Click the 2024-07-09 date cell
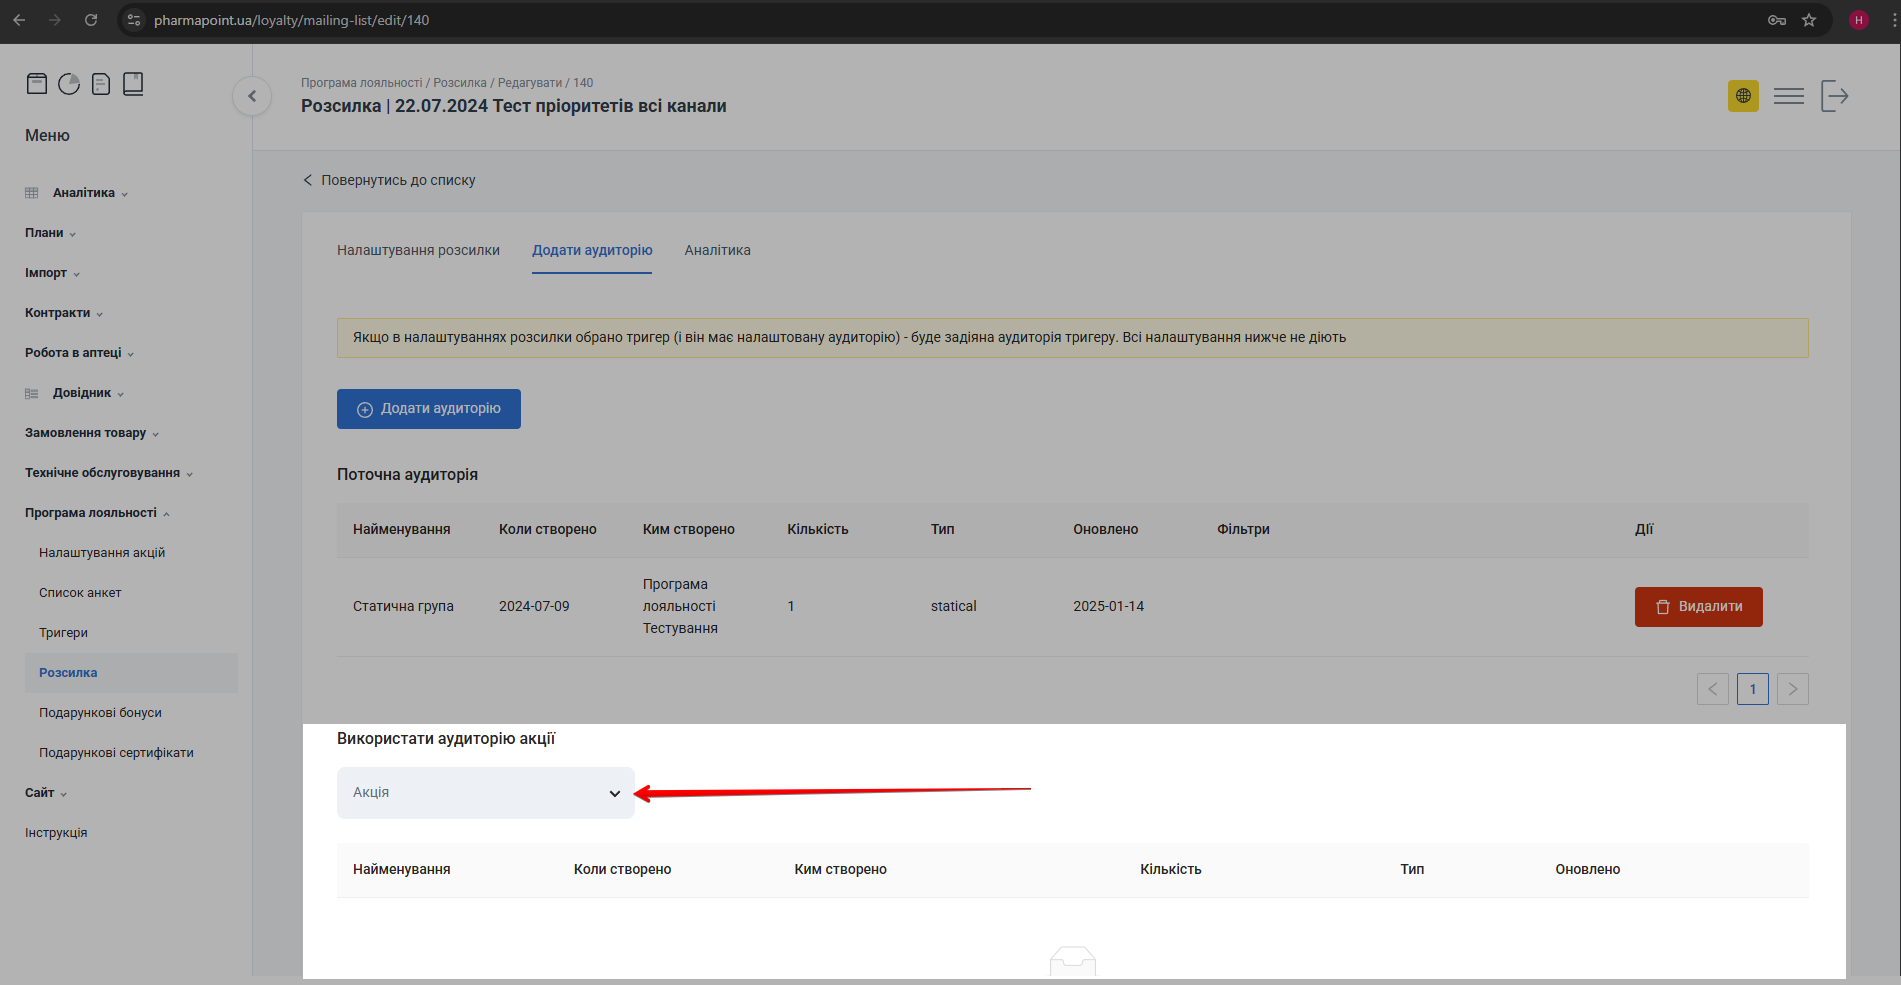1901x985 pixels. (534, 606)
